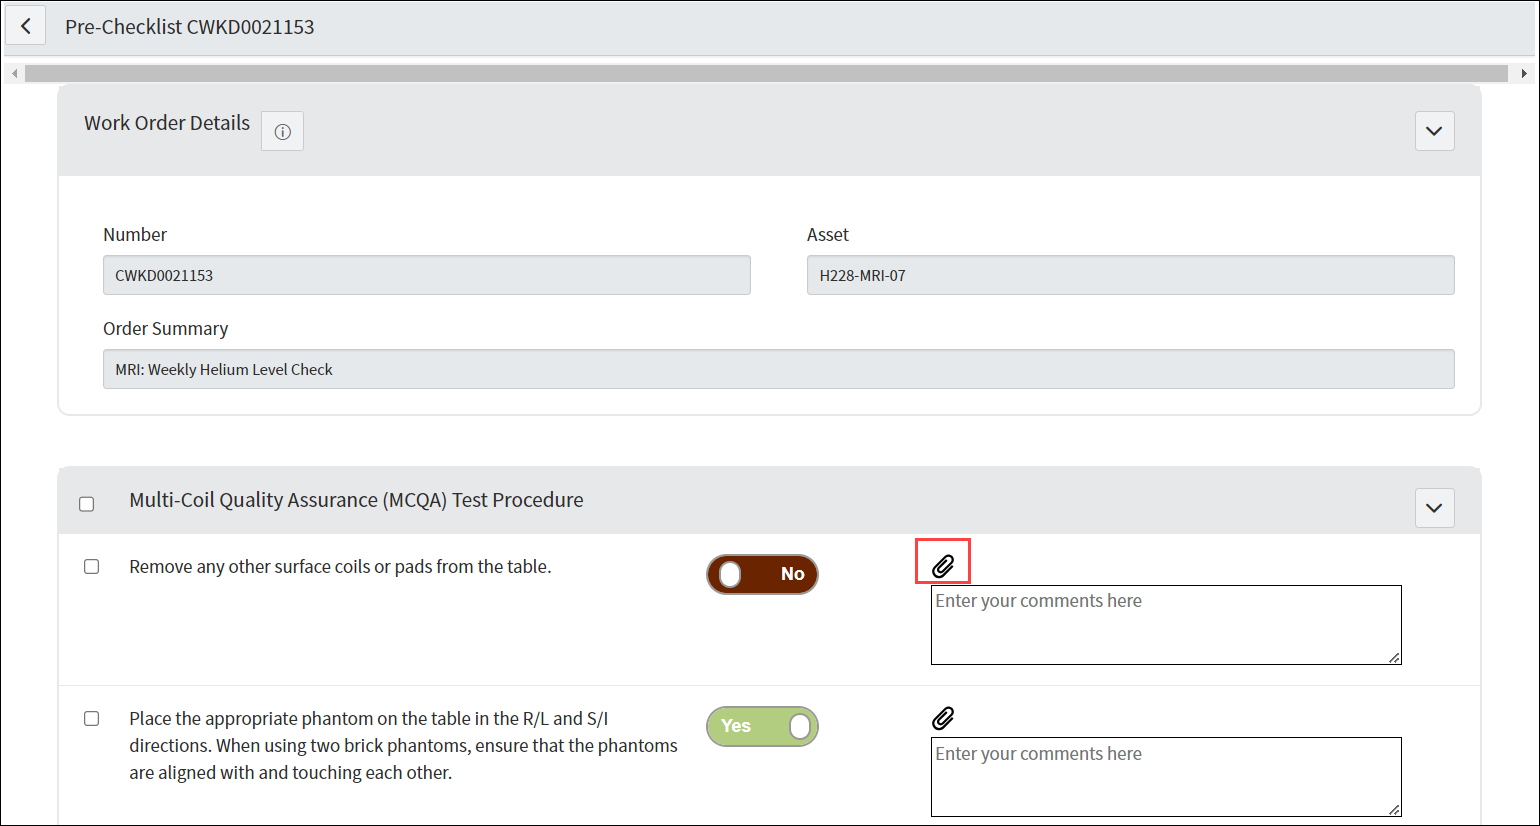This screenshot has height=826, width=1540.
Task: Click the paperclip attachment icon for surface coils step
Action: tap(943, 566)
